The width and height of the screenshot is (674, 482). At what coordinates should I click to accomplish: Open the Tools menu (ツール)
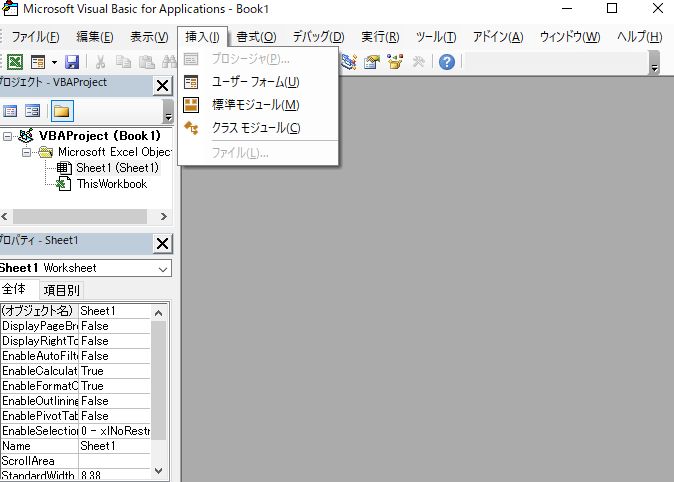click(x=436, y=37)
